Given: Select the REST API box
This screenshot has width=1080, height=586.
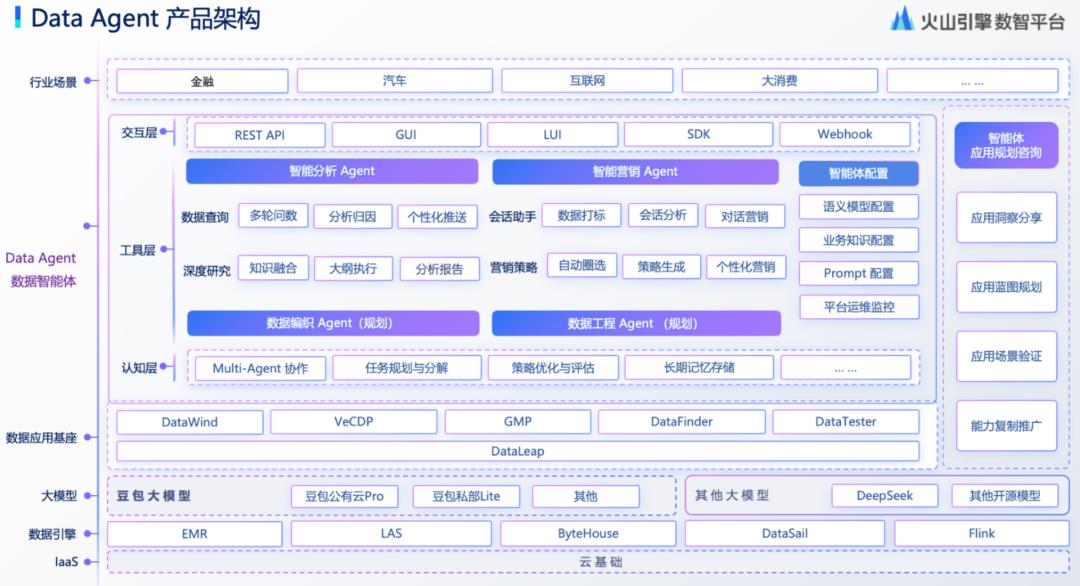Looking at the screenshot, I should tap(260, 135).
